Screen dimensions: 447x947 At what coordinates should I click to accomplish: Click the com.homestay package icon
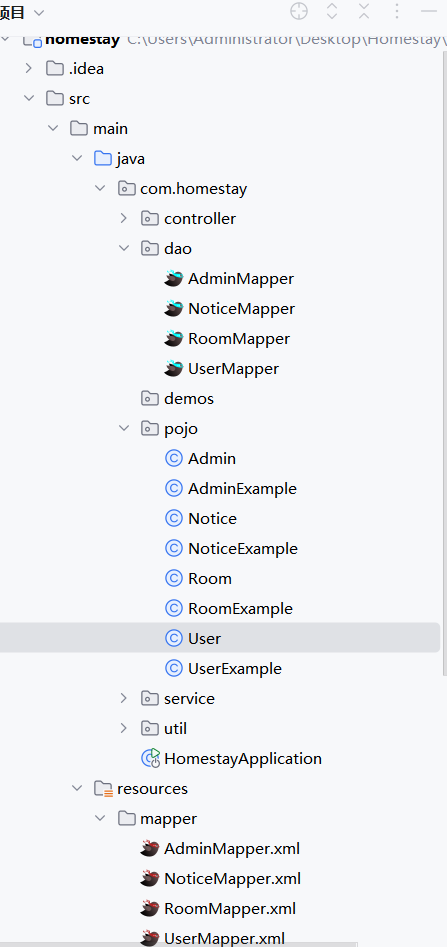pos(126,188)
